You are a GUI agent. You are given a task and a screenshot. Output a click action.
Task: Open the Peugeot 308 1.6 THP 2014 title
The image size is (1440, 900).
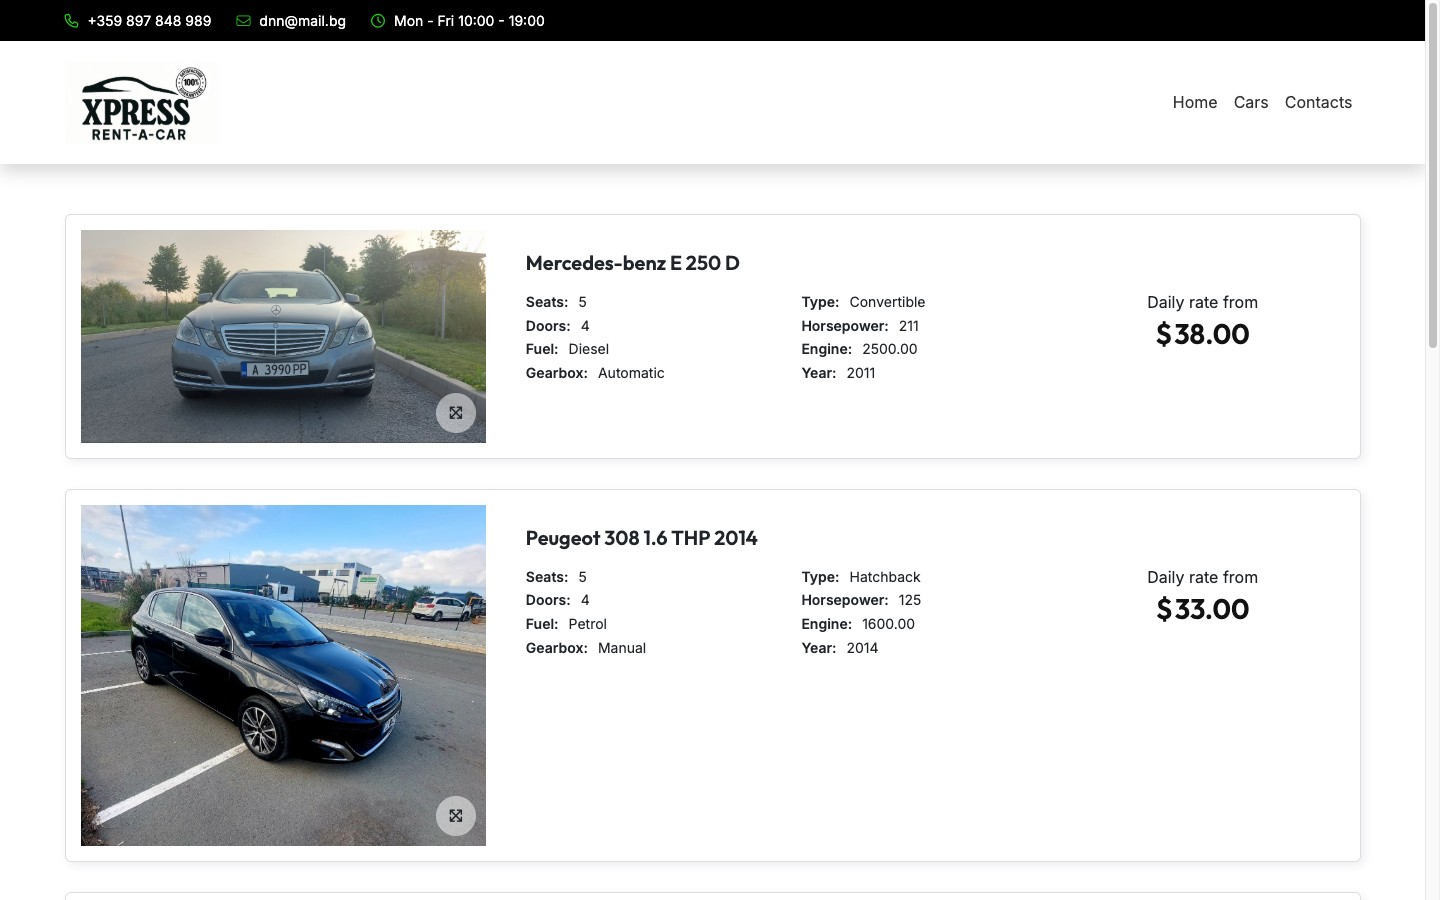(x=642, y=538)
